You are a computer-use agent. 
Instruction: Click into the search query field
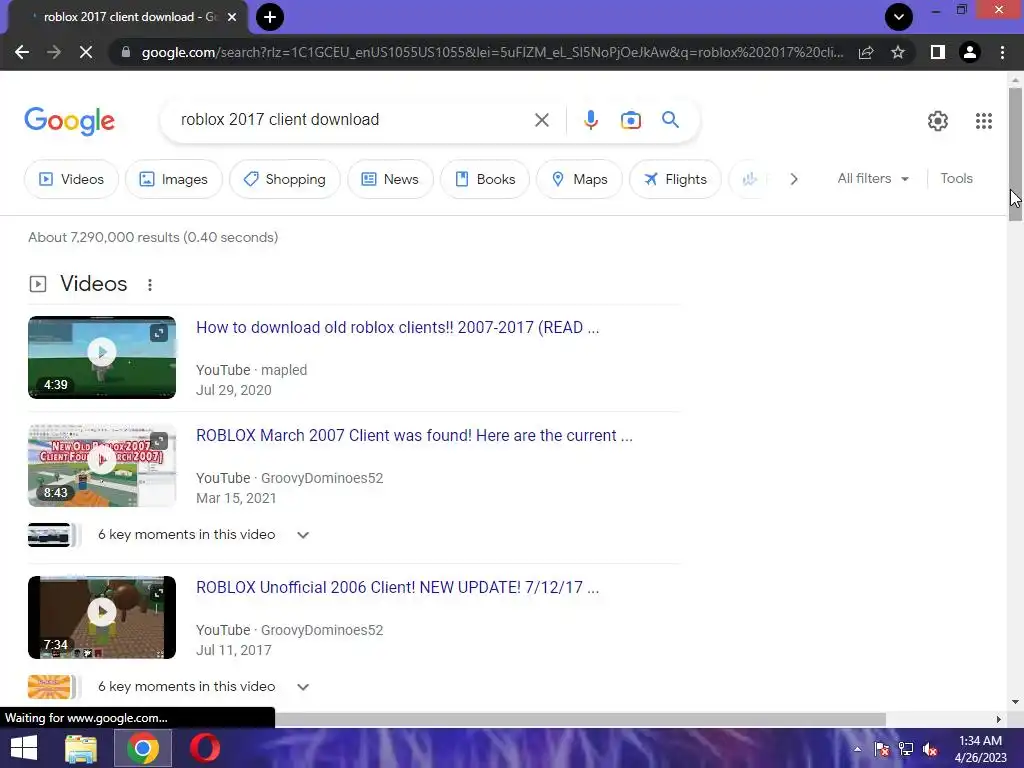(353, 120)
